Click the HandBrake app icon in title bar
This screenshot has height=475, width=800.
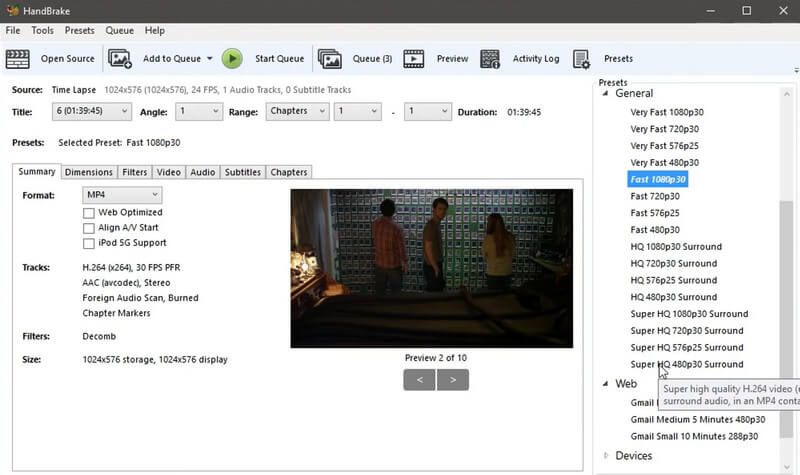[x=12, y=11]
